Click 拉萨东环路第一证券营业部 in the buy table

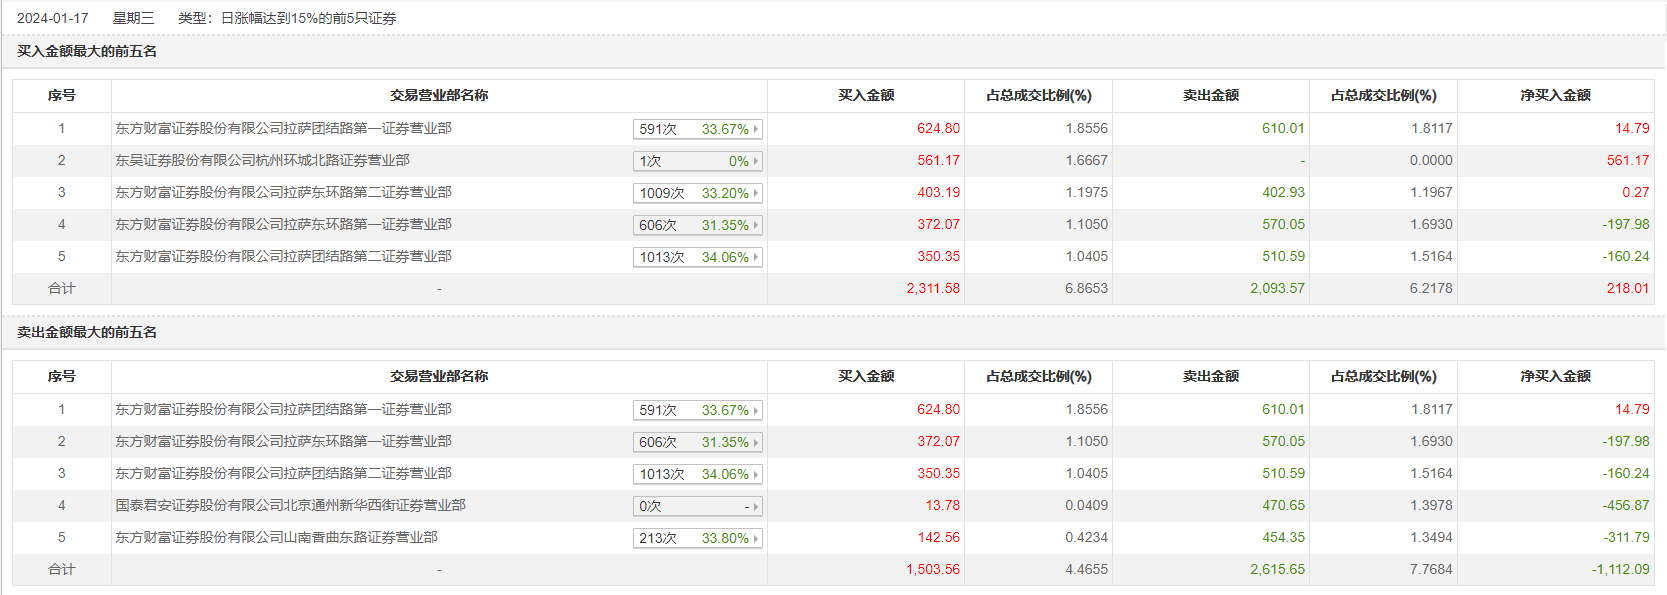click(x=283, y=224)
